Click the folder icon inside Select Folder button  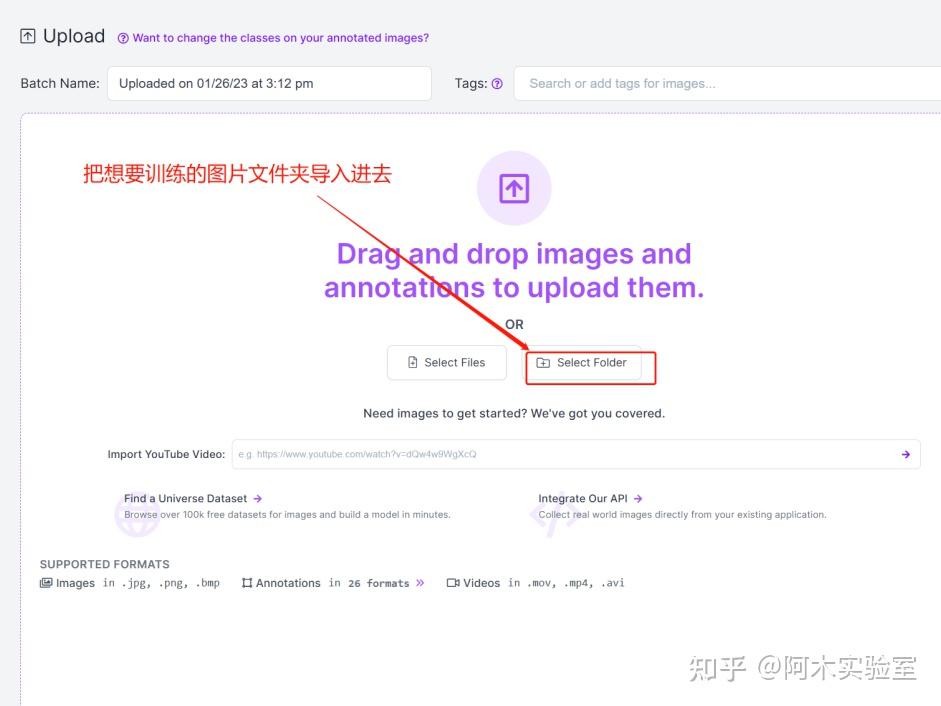point(542,364)
